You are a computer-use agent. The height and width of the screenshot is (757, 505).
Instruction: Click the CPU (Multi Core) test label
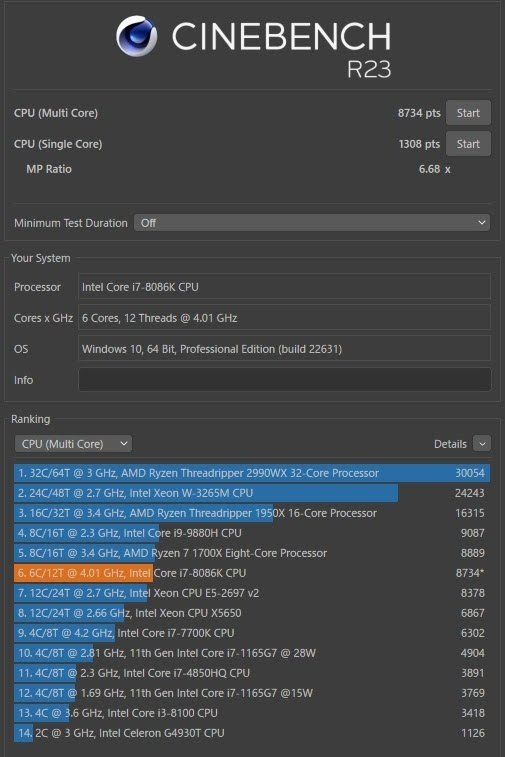pyautogui.click(x=56, y=113)
